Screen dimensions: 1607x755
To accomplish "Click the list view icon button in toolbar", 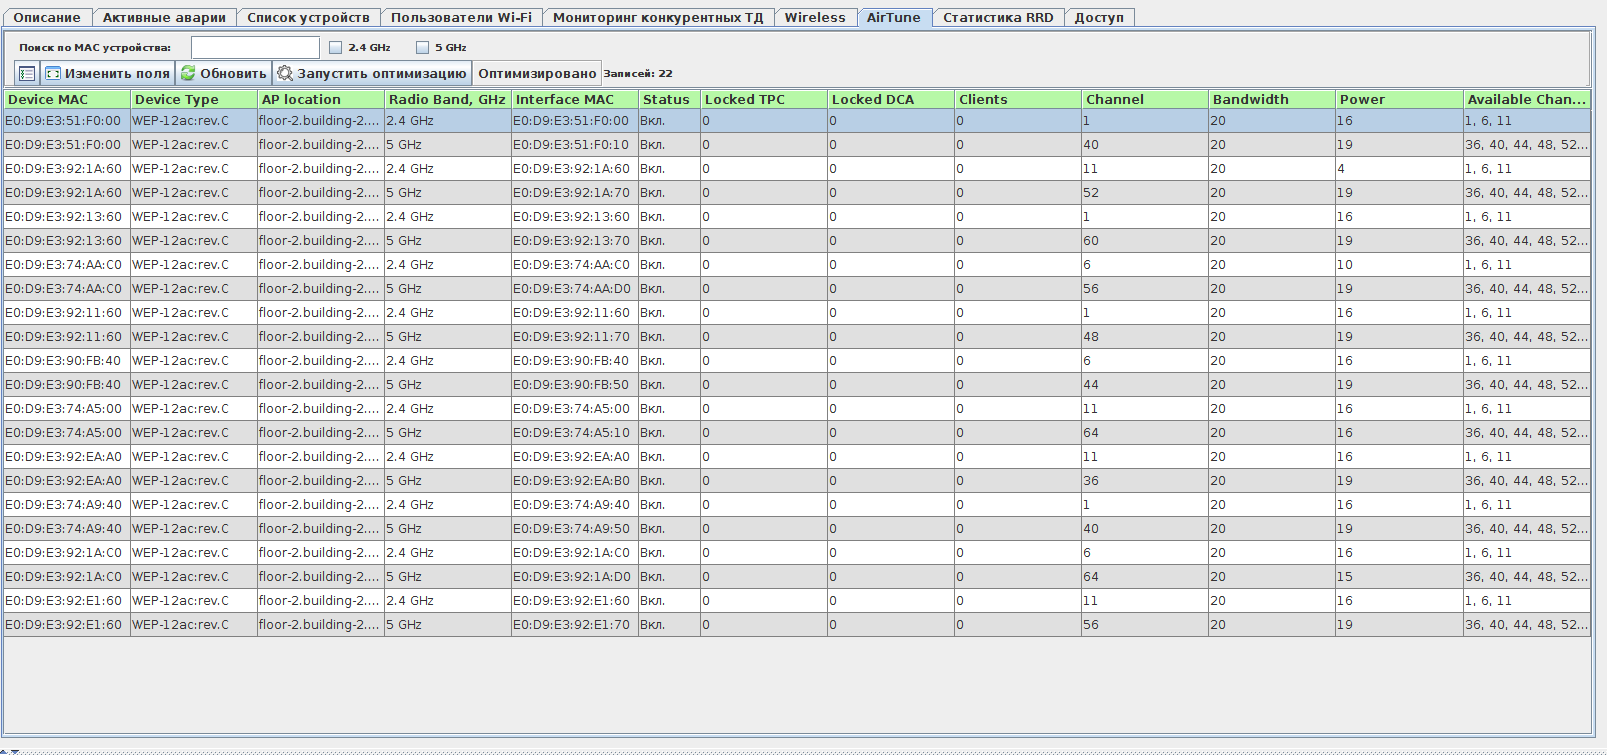I will click(x=27, y=73).
